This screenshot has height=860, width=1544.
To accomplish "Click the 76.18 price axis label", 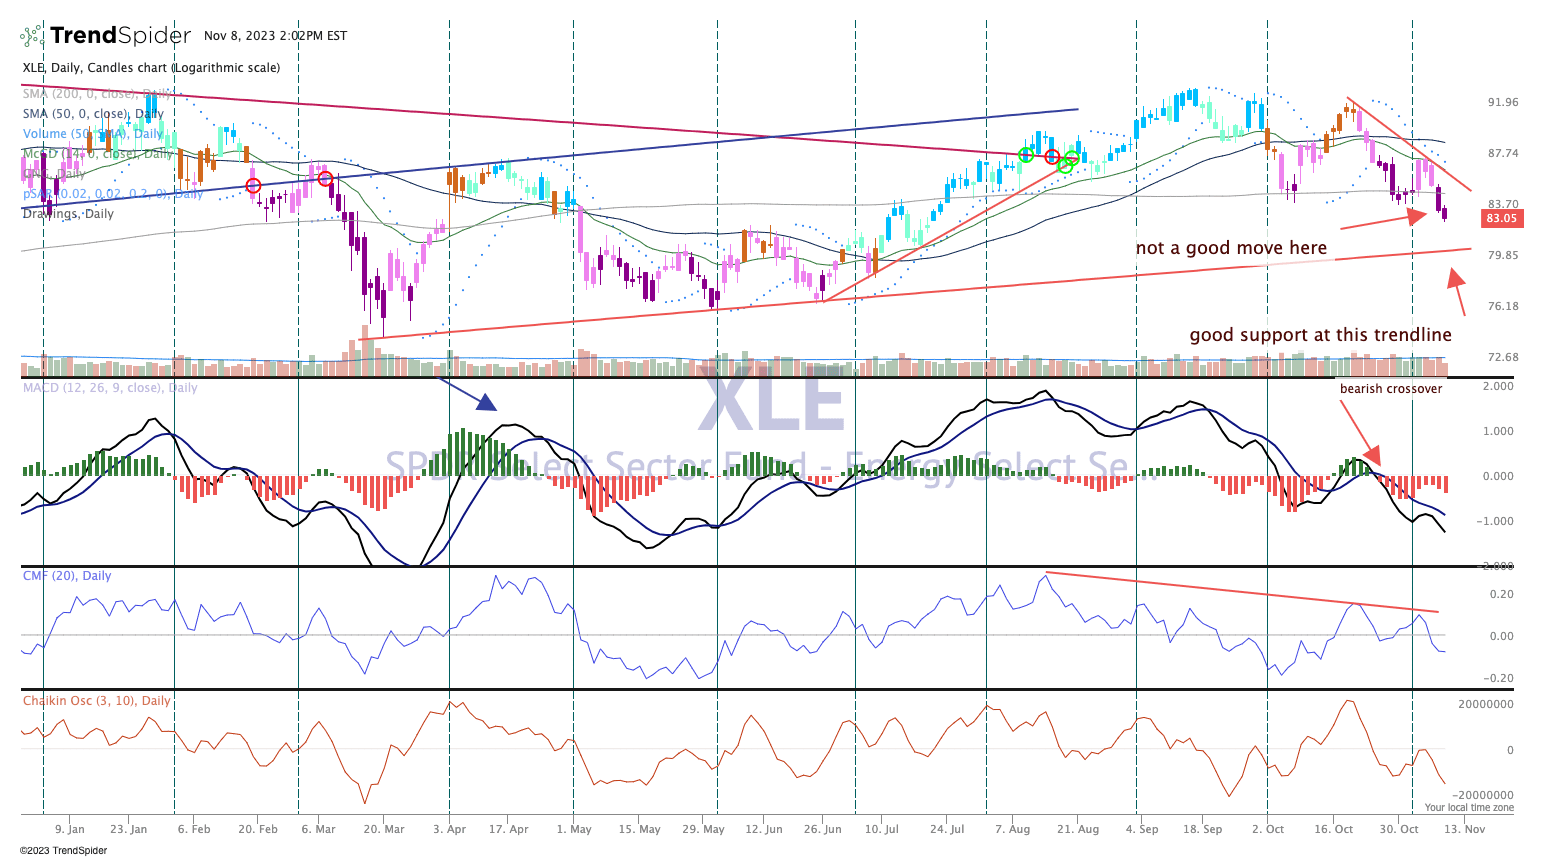I will point(1503,306).
